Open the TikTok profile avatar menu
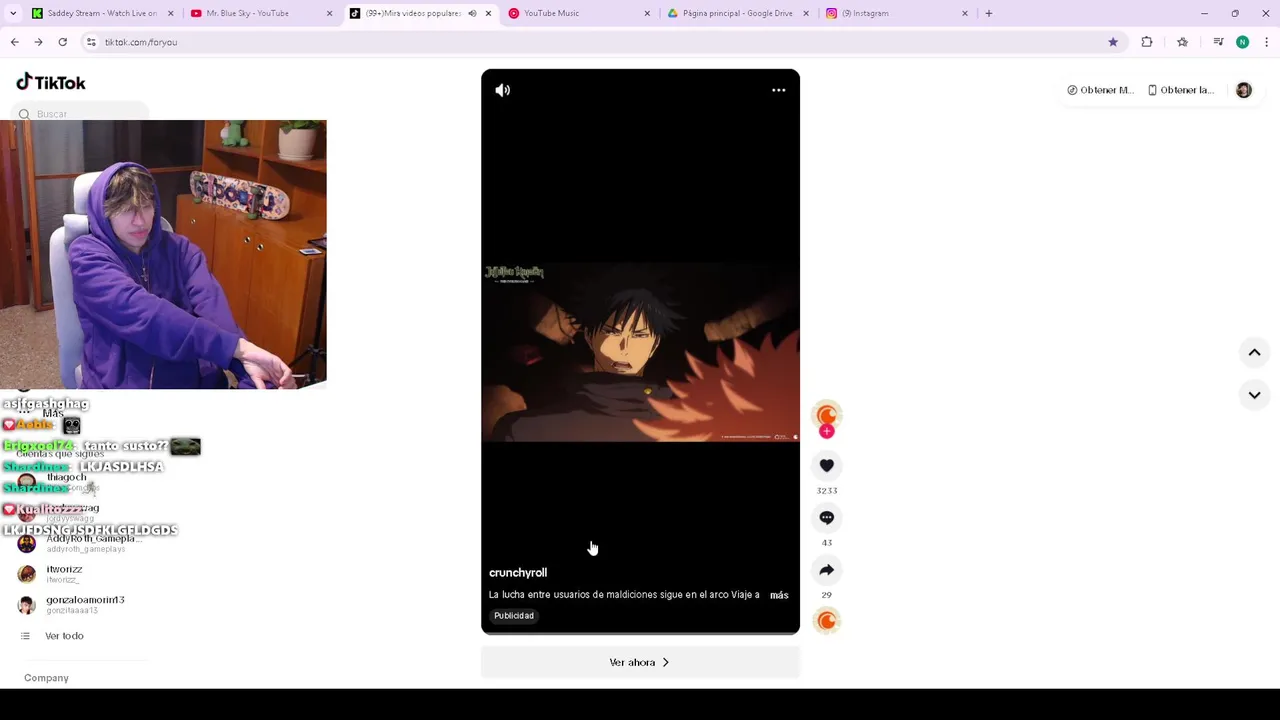 (1244, 90)
